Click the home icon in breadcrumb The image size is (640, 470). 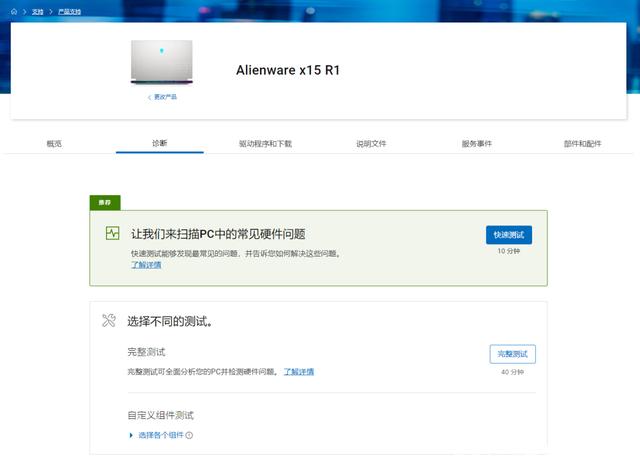[14, 11]
